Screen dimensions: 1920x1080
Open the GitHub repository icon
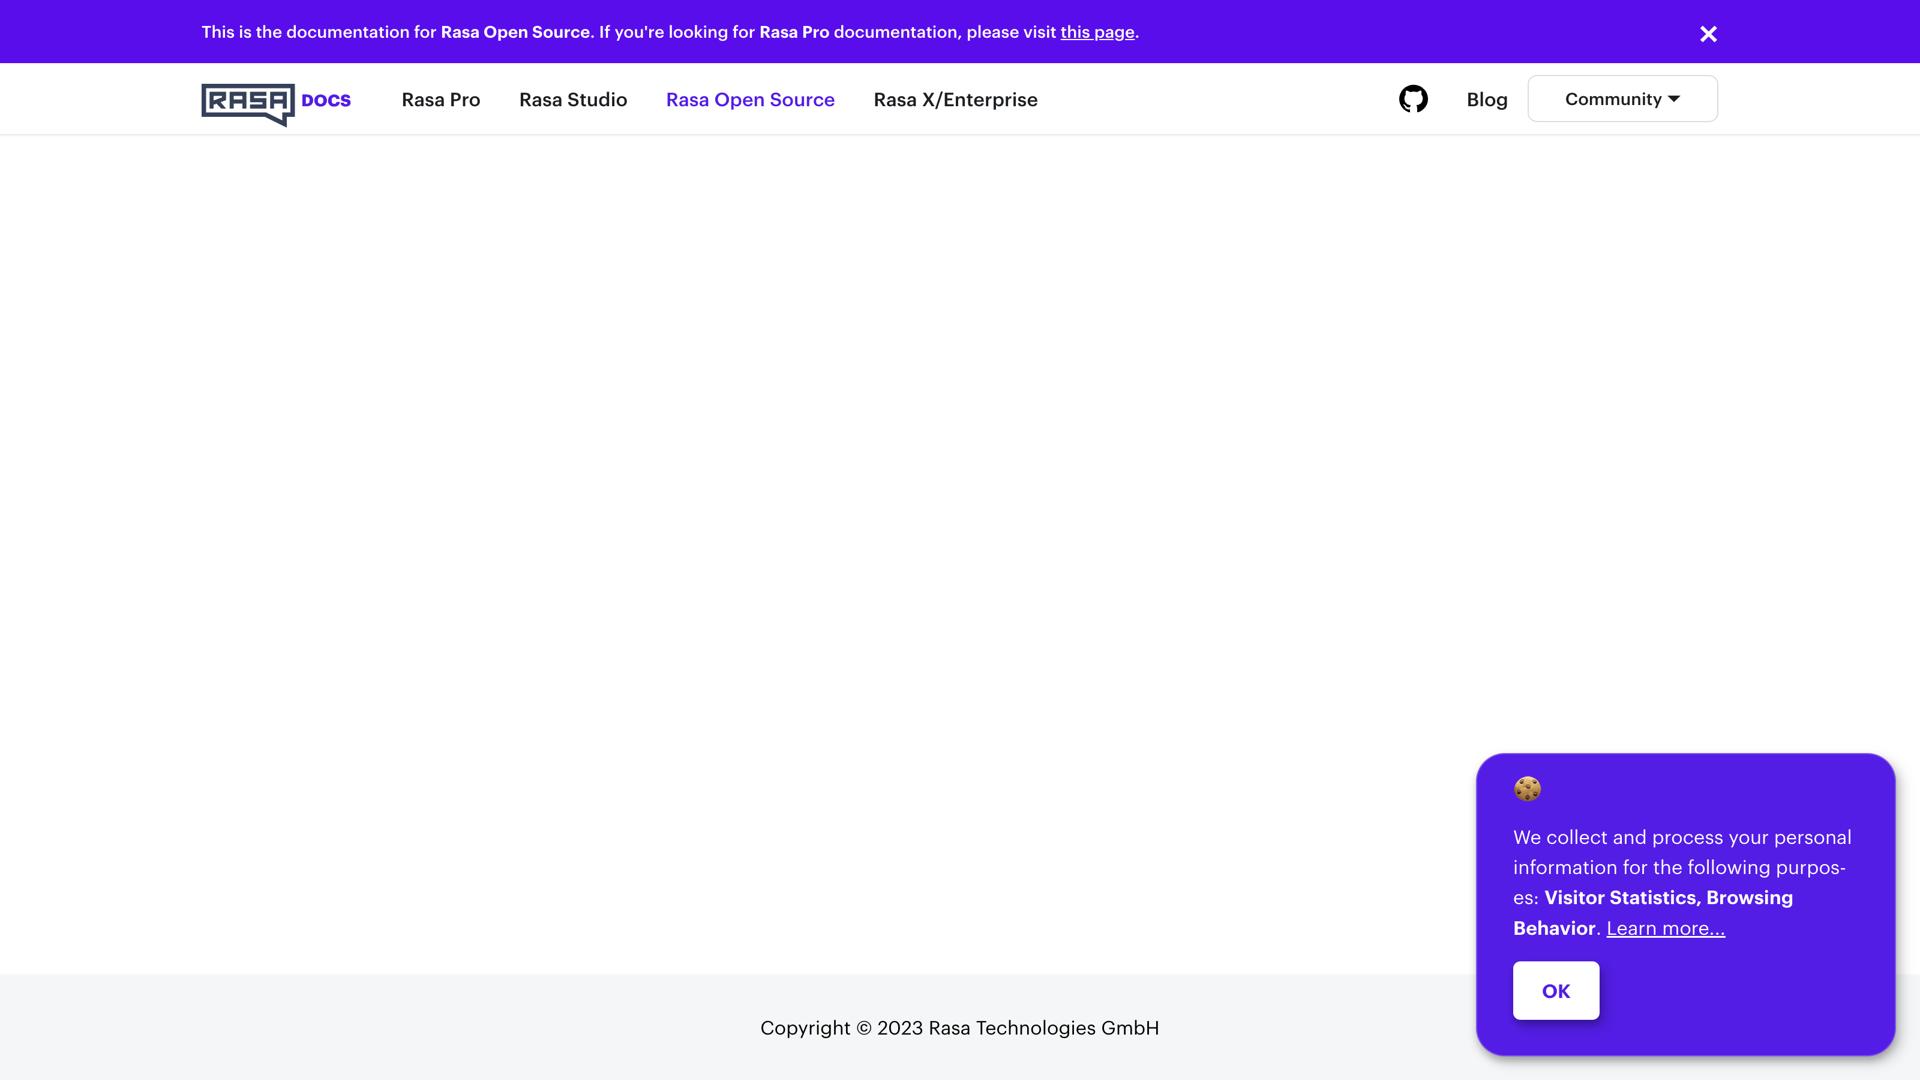click(1413, 99)
